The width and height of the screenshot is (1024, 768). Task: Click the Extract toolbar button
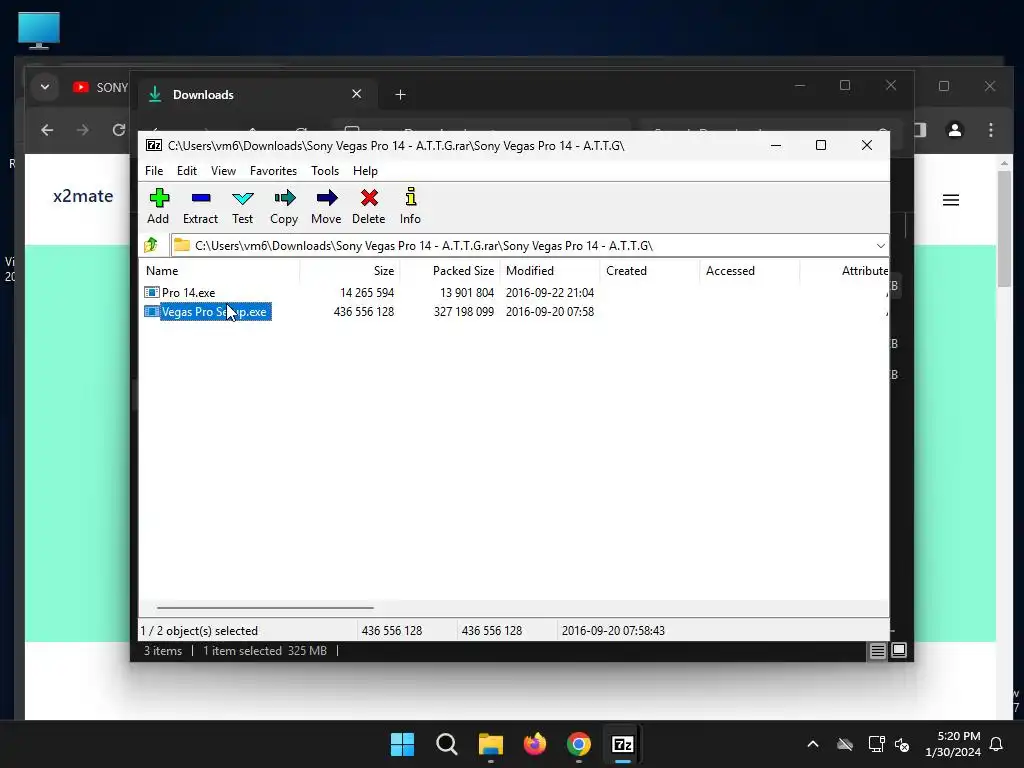point(200,206)
